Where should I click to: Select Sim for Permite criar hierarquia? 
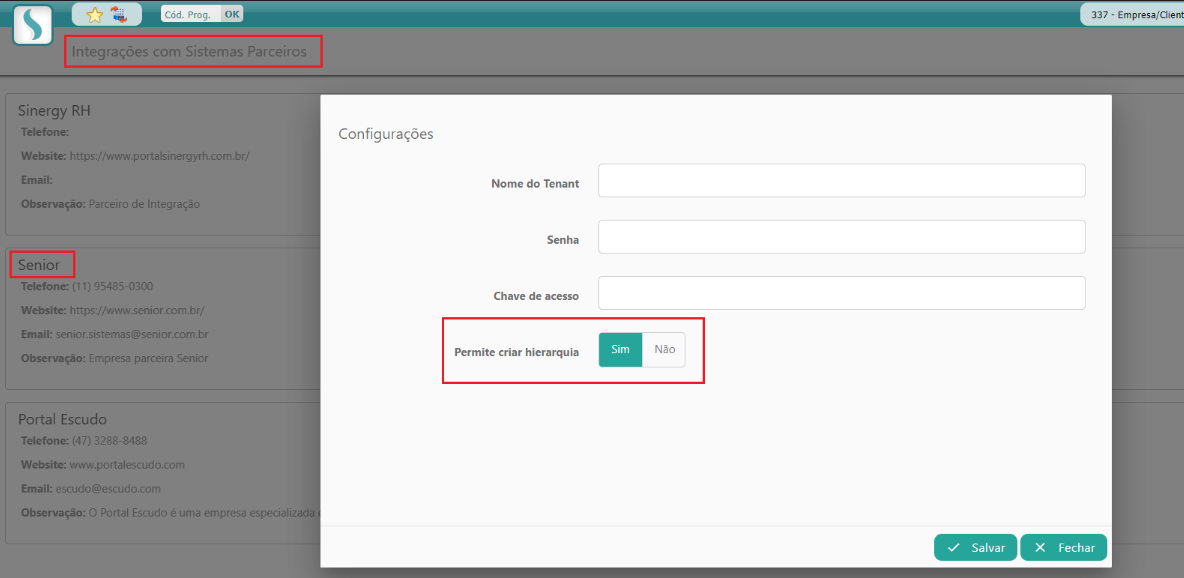coord(620,350)
